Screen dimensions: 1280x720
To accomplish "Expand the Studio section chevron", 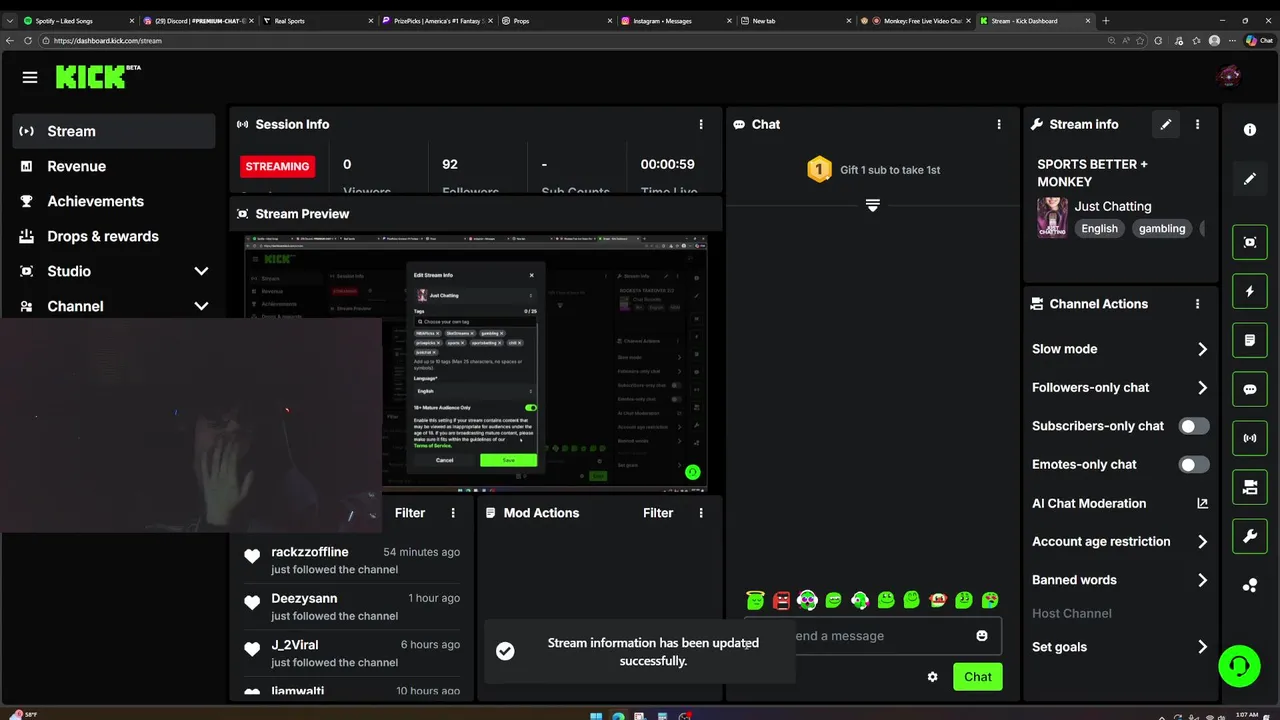I will [201, 271].
